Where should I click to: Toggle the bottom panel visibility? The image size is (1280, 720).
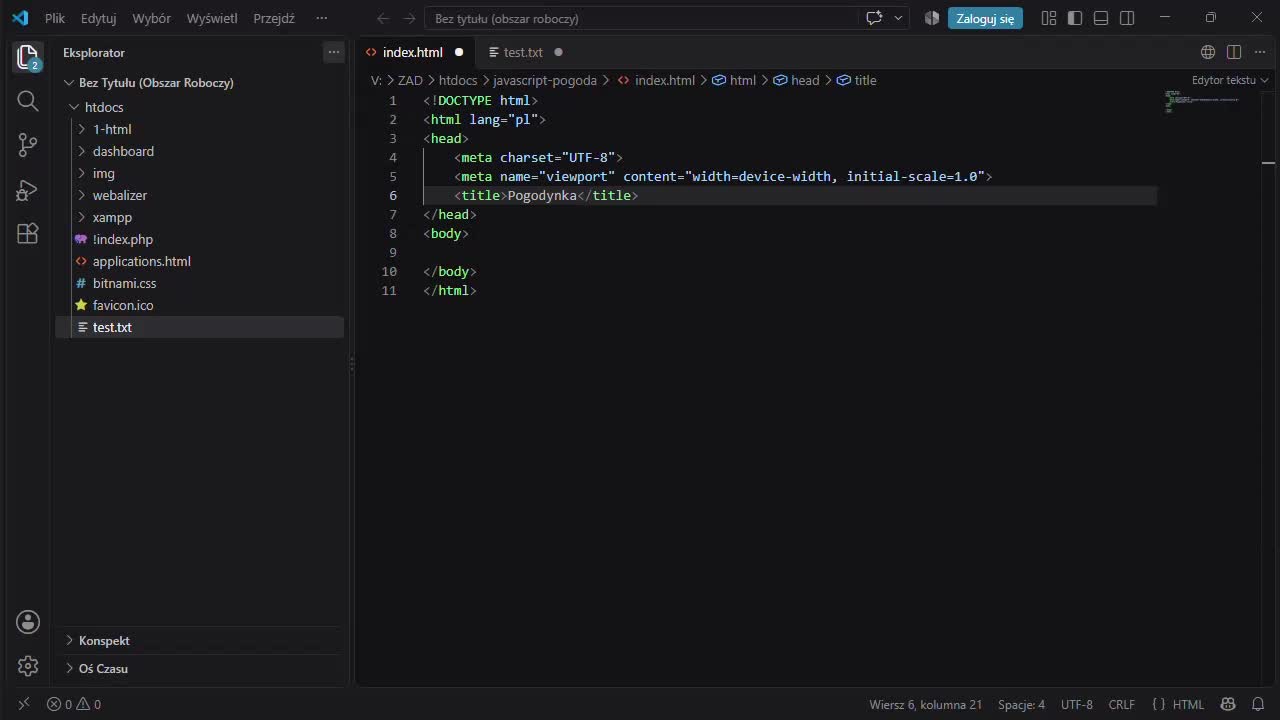coord(1101,18)
